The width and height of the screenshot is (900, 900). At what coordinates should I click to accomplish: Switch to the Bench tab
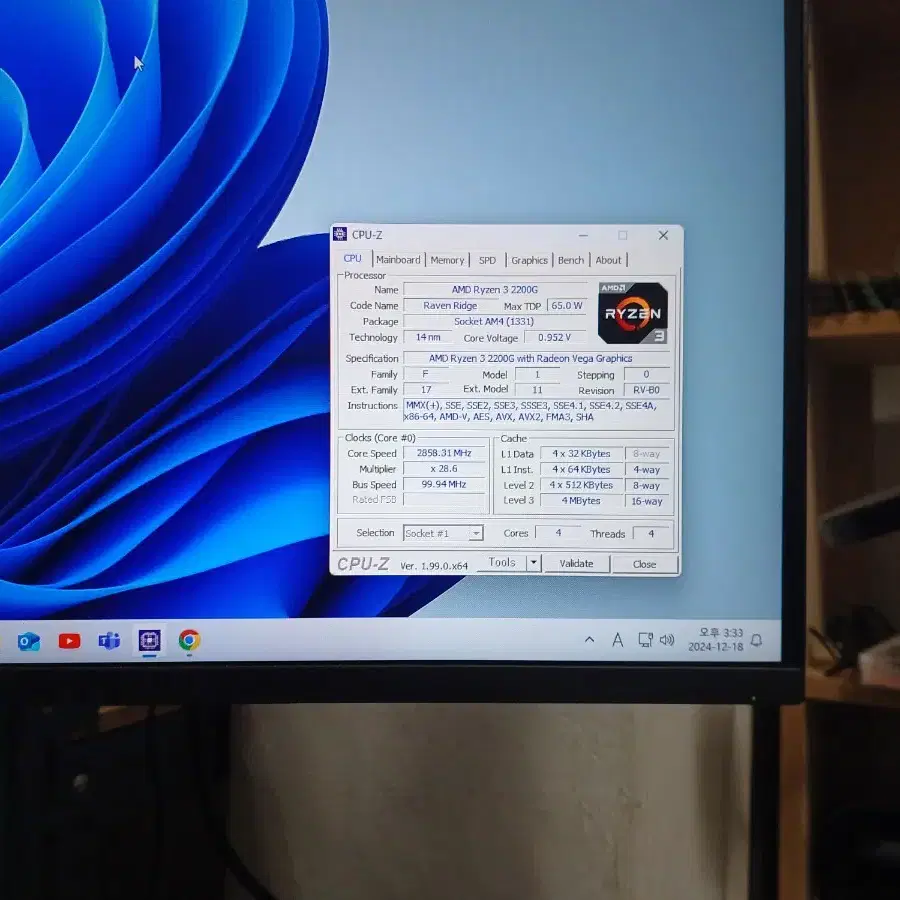[571, 260]
